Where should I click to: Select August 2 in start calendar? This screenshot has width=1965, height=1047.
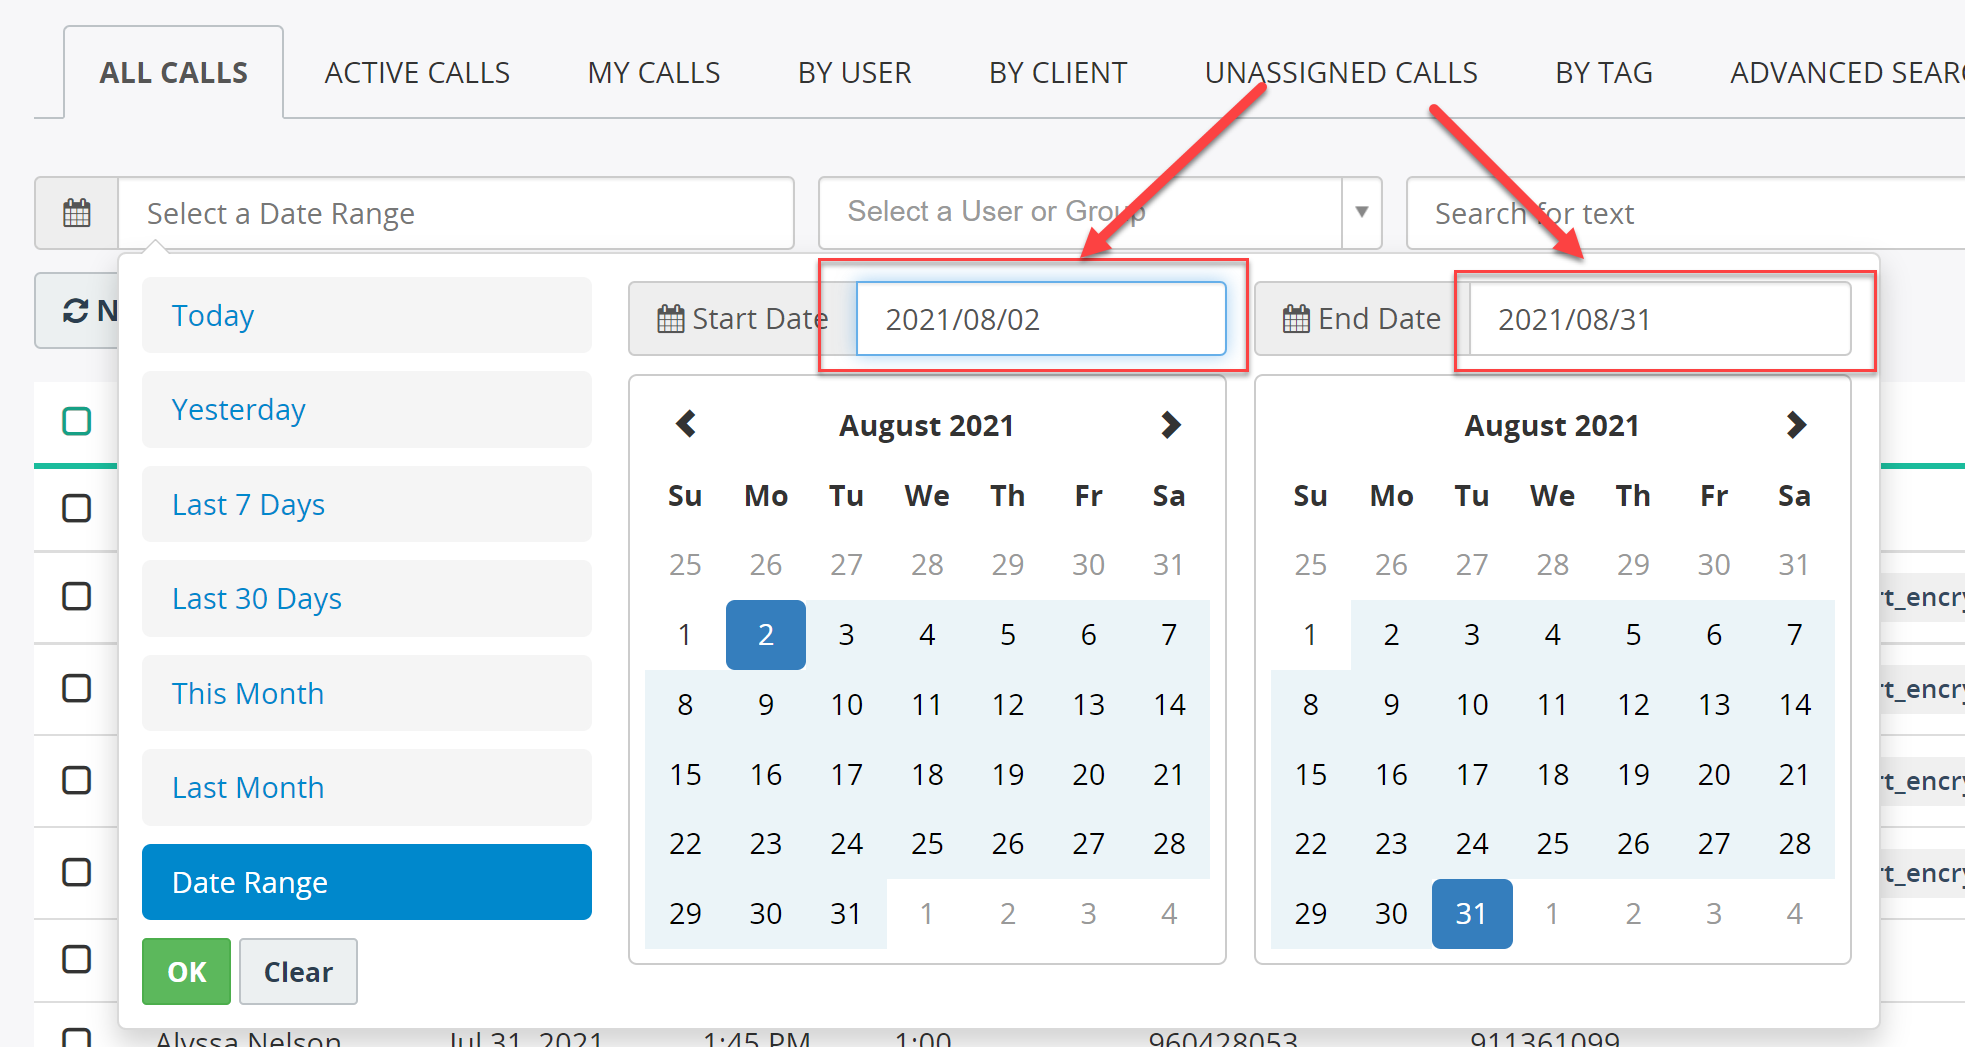[x=766, y=635]
